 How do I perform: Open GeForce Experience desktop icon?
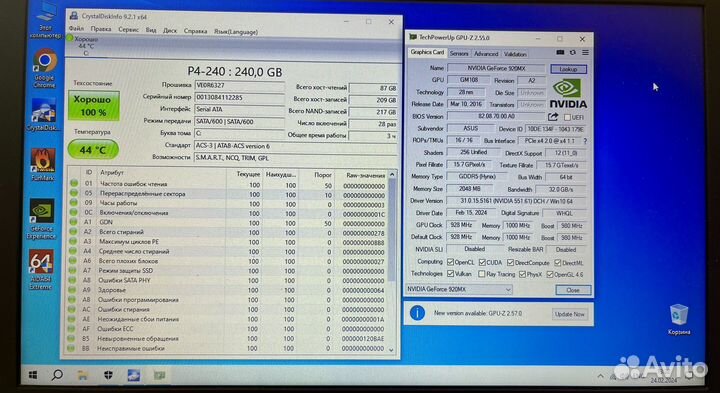pos(42,219)
